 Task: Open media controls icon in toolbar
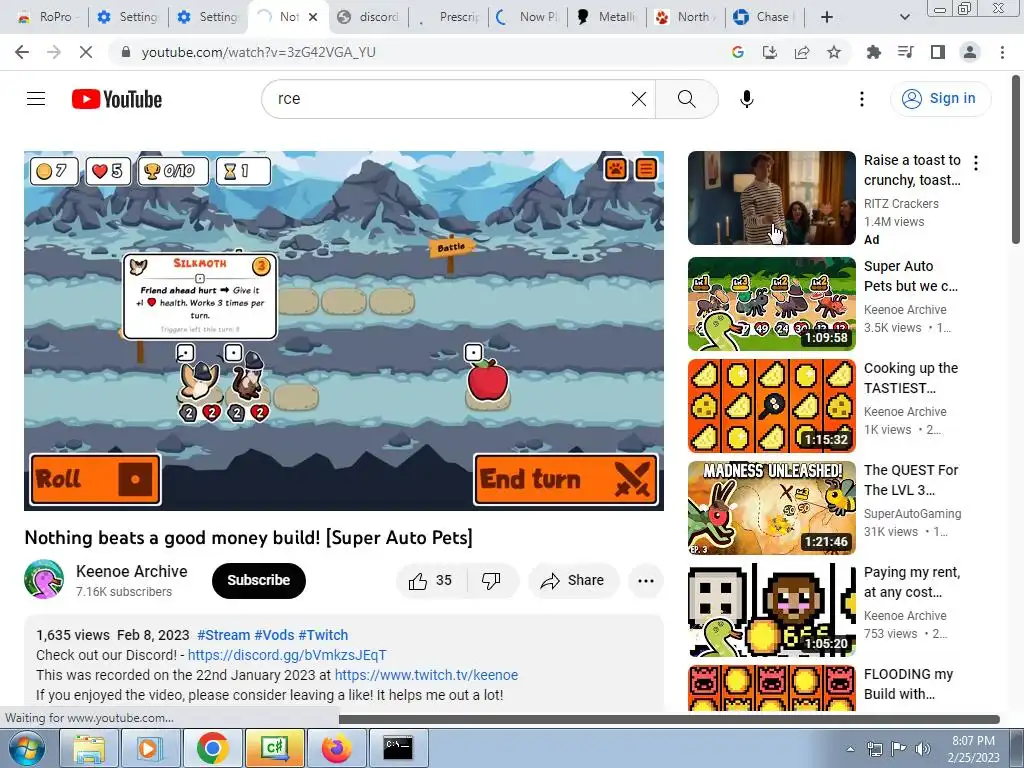coord(905,52)
